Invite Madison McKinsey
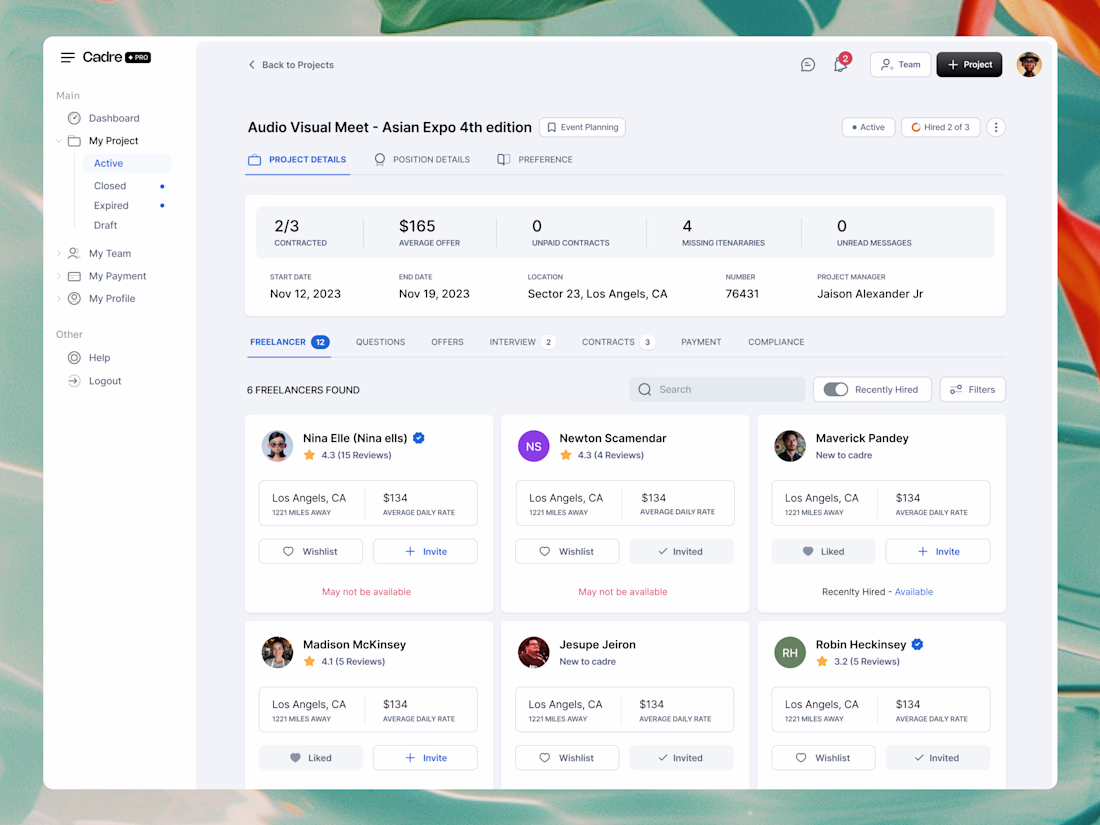Image resolution: width=1100 pixels, height=825 pixels. pyautogui.click(x=425, y=758)
